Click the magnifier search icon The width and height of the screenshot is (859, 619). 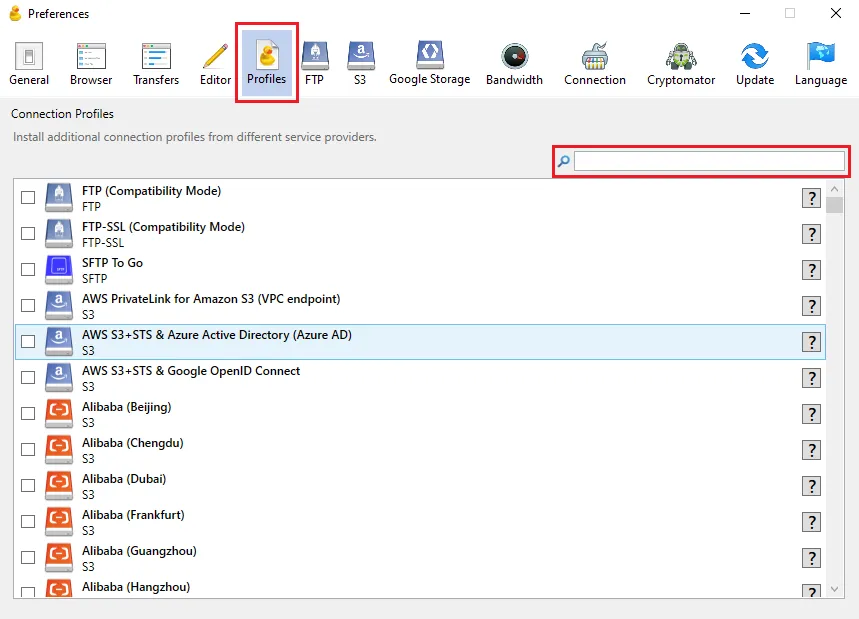[x=564, y=161]
